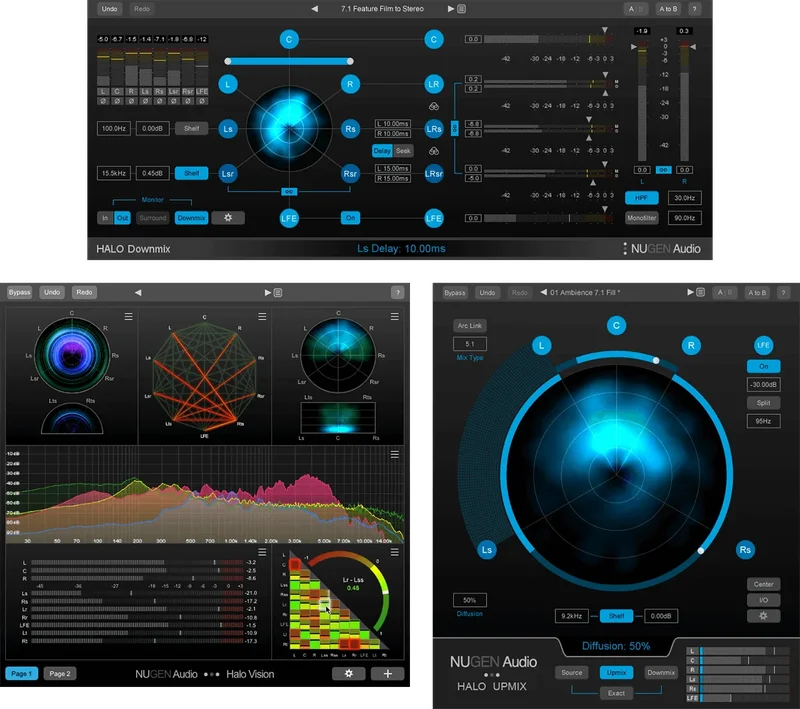Click the LRs output node in Downmix
The image size is (800, 709).
(x=434, y=129)
